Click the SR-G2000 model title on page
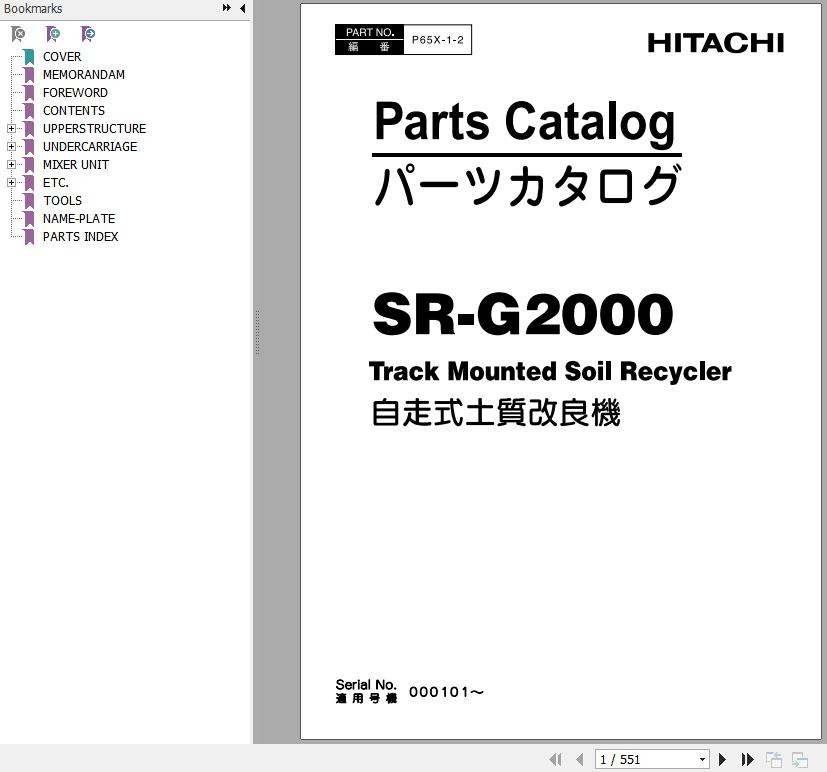The width and height of the screenshot is (827, 772). (523, 314)
